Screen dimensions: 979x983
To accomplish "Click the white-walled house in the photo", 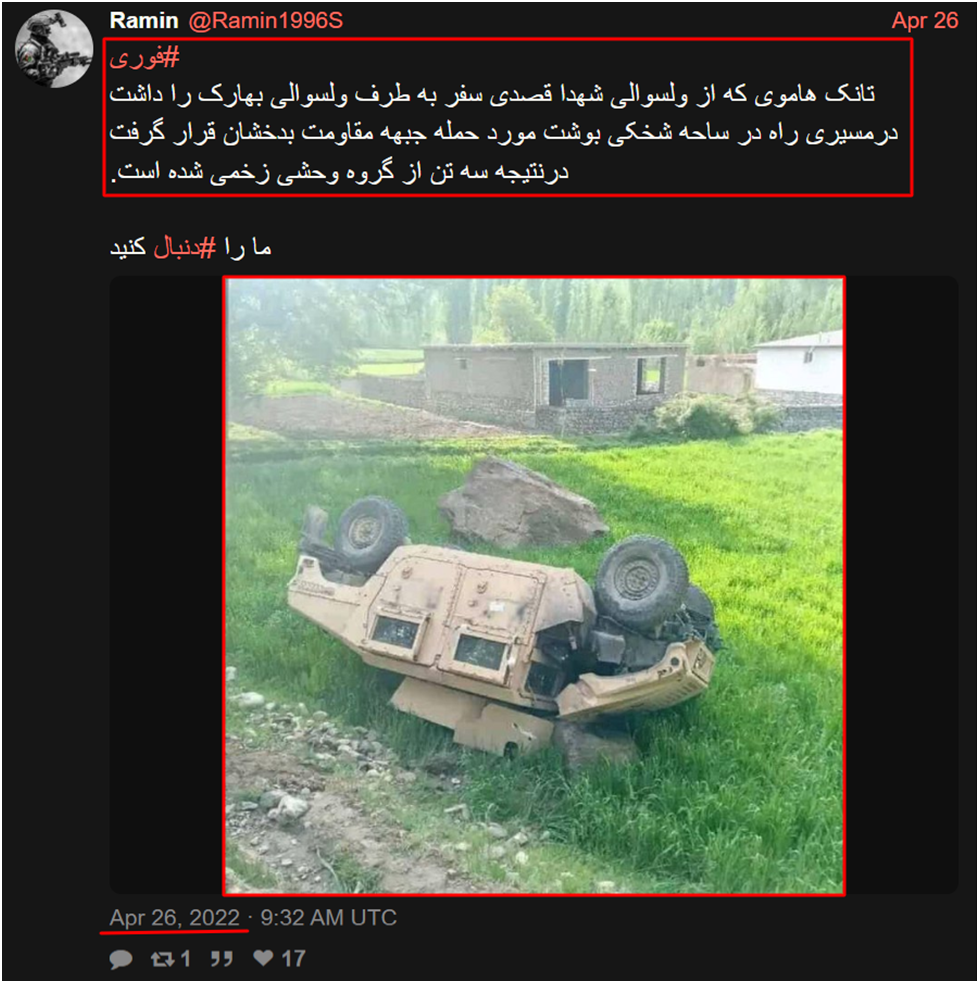I will tap(799, 364).
